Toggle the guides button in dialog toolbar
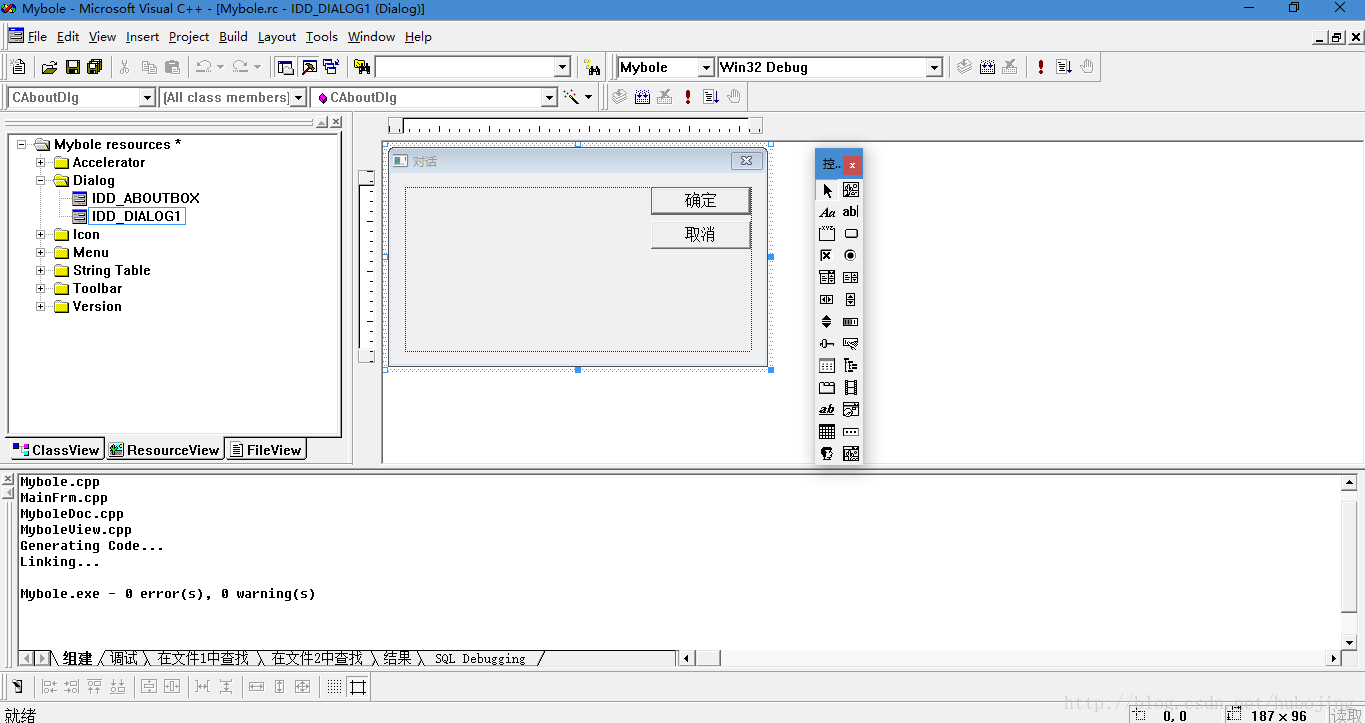The image size is (1365, 723). [x=358, y=687]
